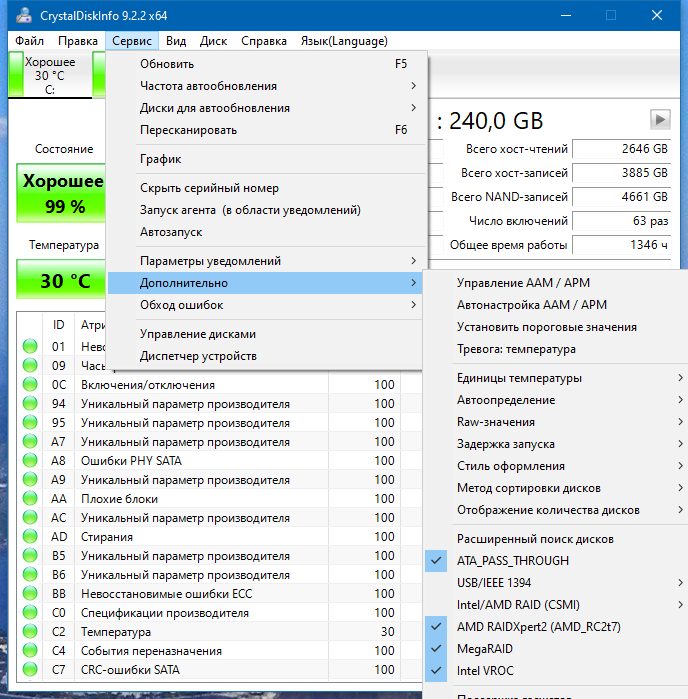
Task: Click status indicator next to Температура attribute C2
Action: pyautogui.click(x=30, y=631)
